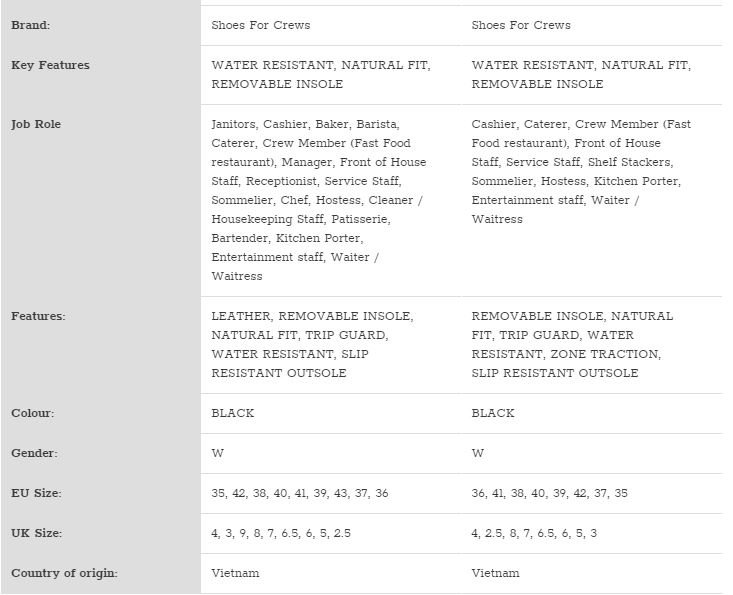Click the second product's Shoes For Crews brand
Viewport: 733px width, 595px height.
[521, 25]
